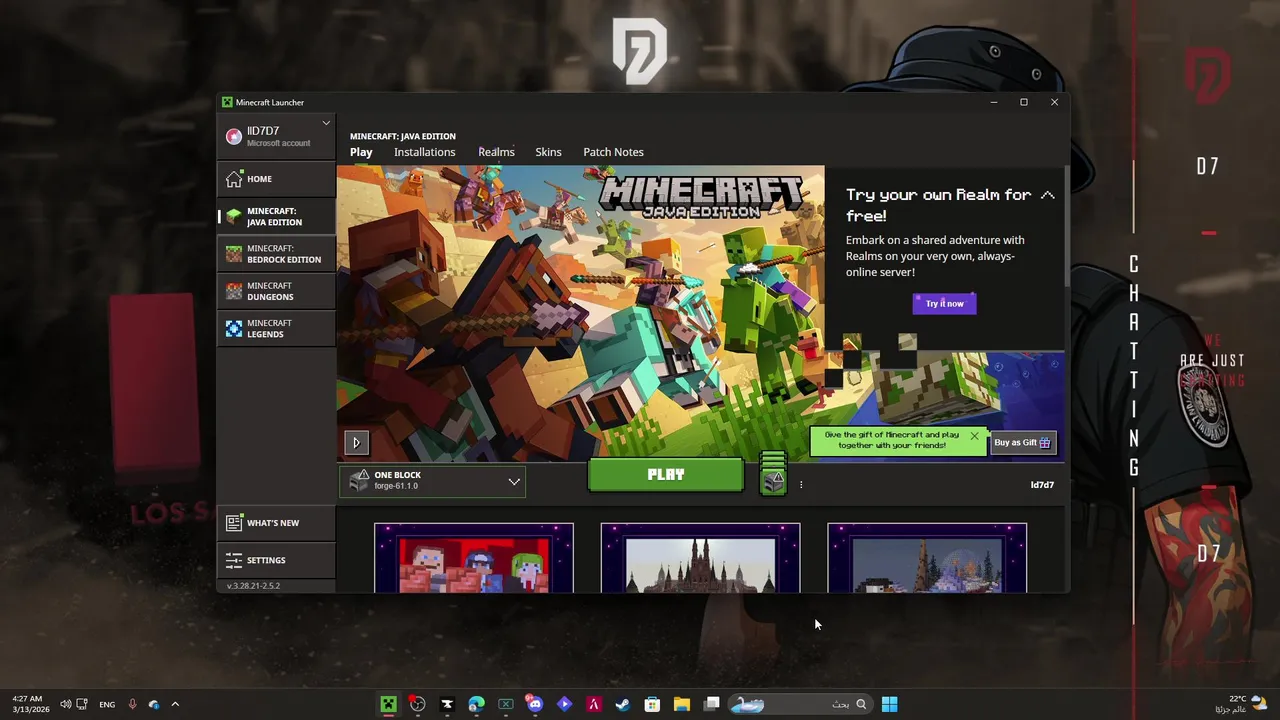The width and height of the screenshot is (1280, 720).
Task: Click the Windows Start button
Action: click(889, 704)
